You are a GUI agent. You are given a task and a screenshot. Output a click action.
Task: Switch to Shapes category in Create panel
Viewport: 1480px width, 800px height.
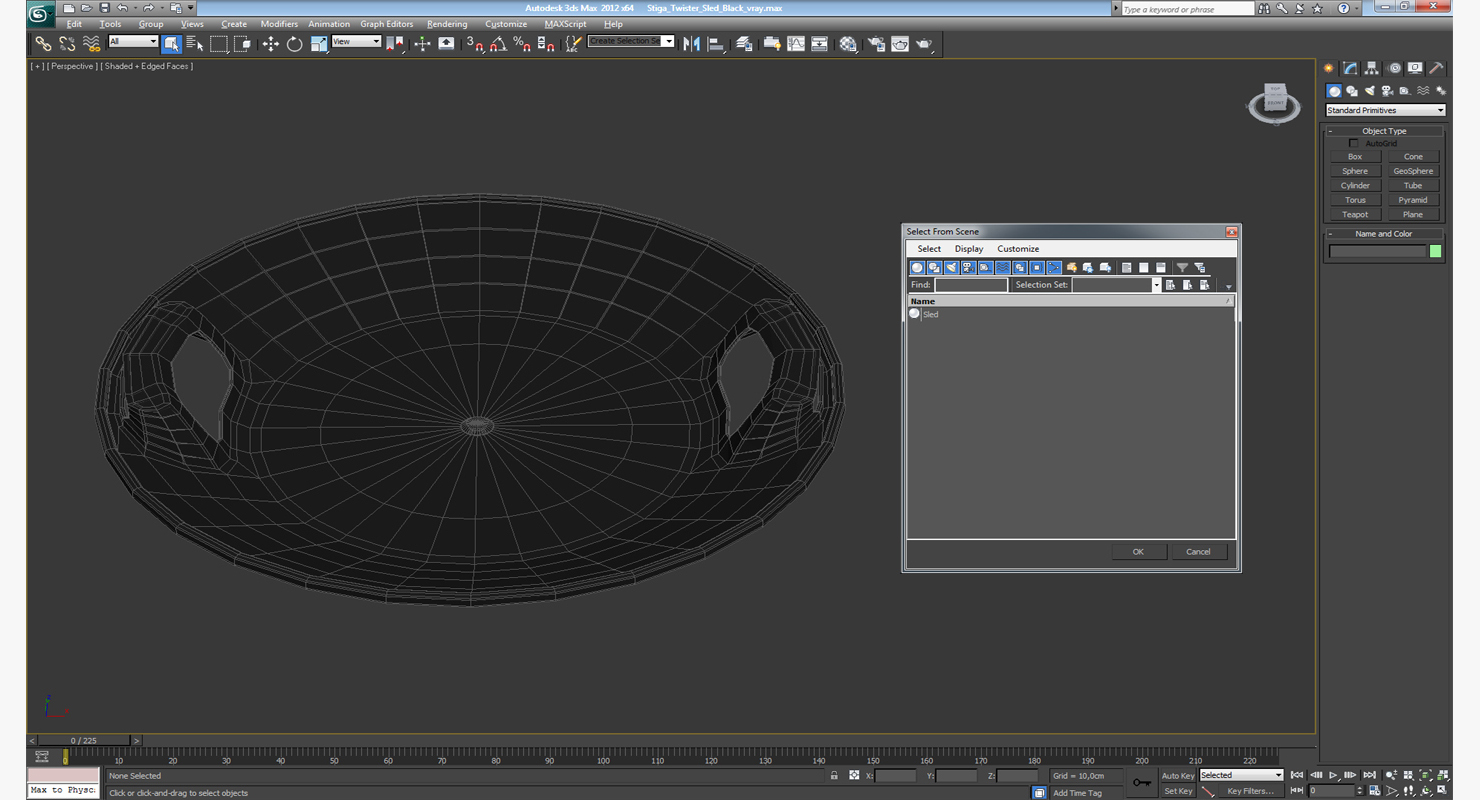(x=1352, y=91)
